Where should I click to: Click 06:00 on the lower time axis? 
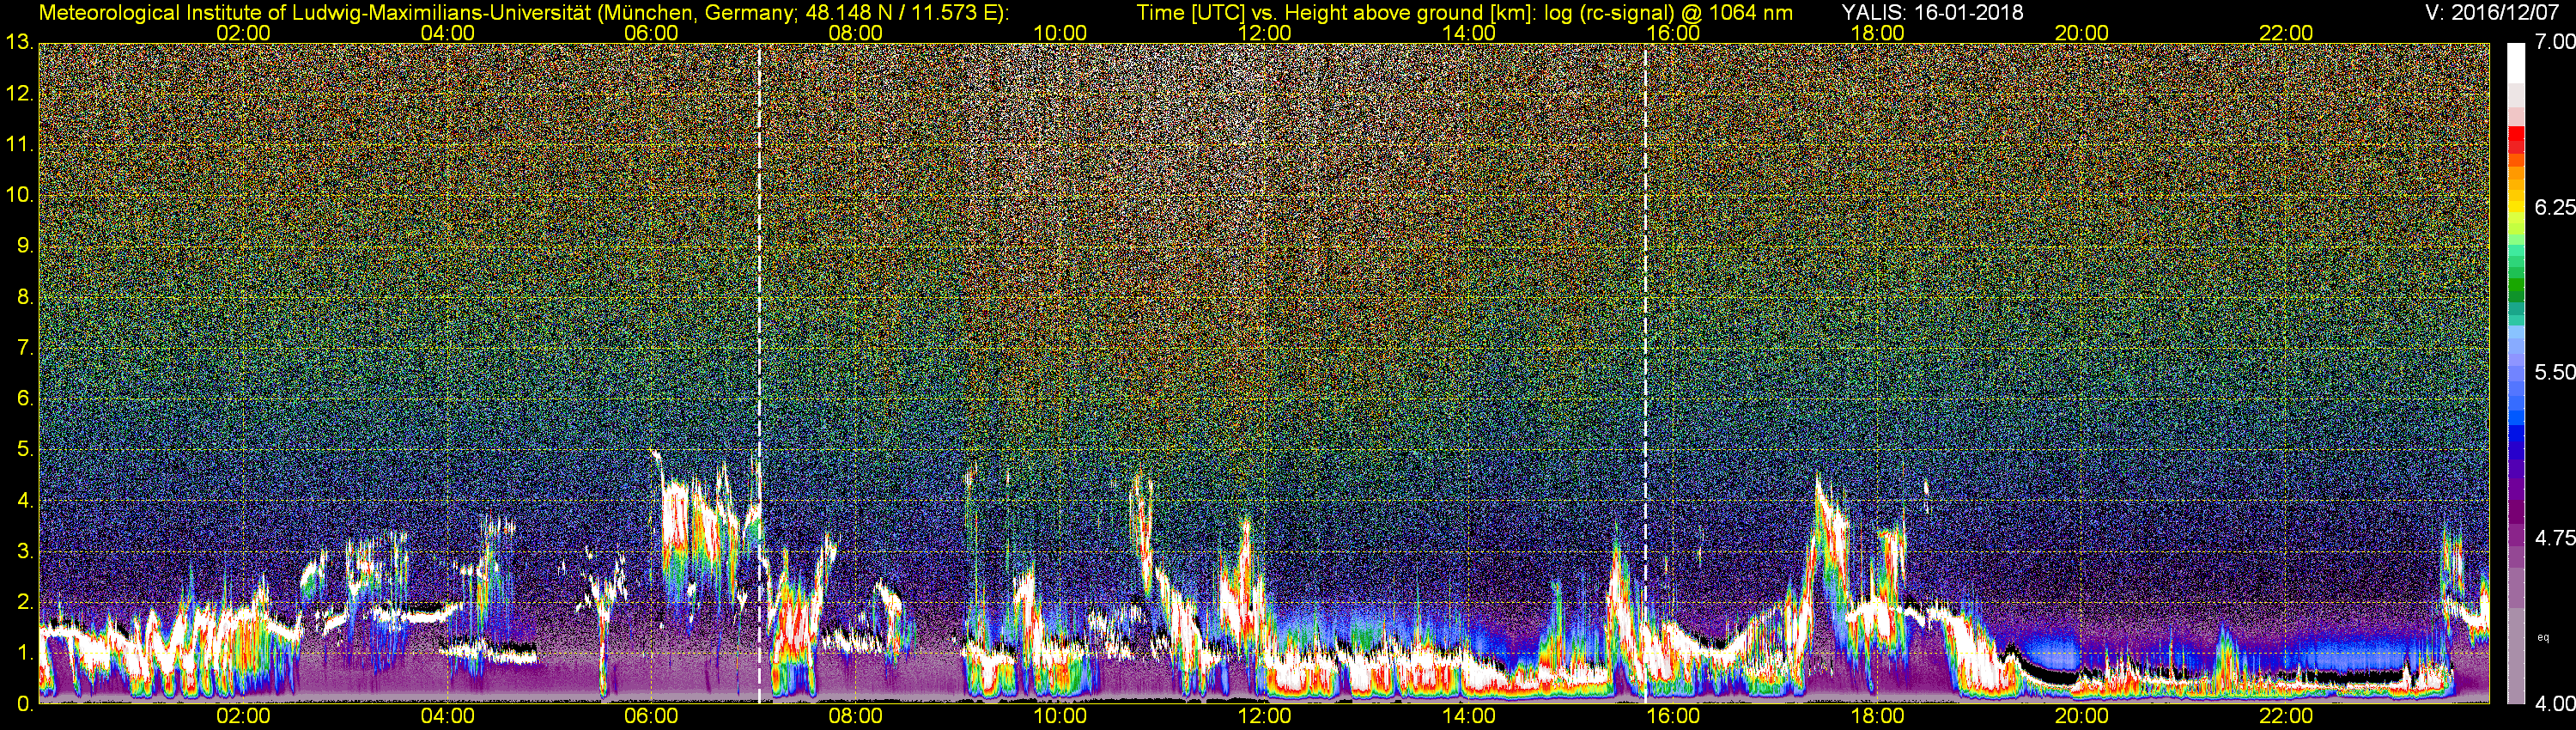pyautogui.click(x=651, y=717)
